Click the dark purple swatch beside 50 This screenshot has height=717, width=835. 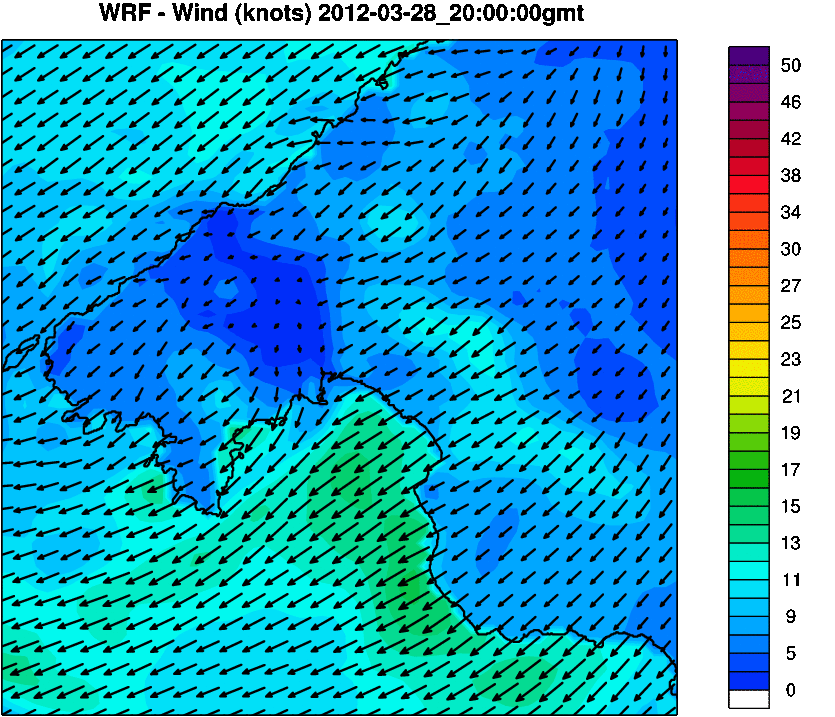[749, 56]
